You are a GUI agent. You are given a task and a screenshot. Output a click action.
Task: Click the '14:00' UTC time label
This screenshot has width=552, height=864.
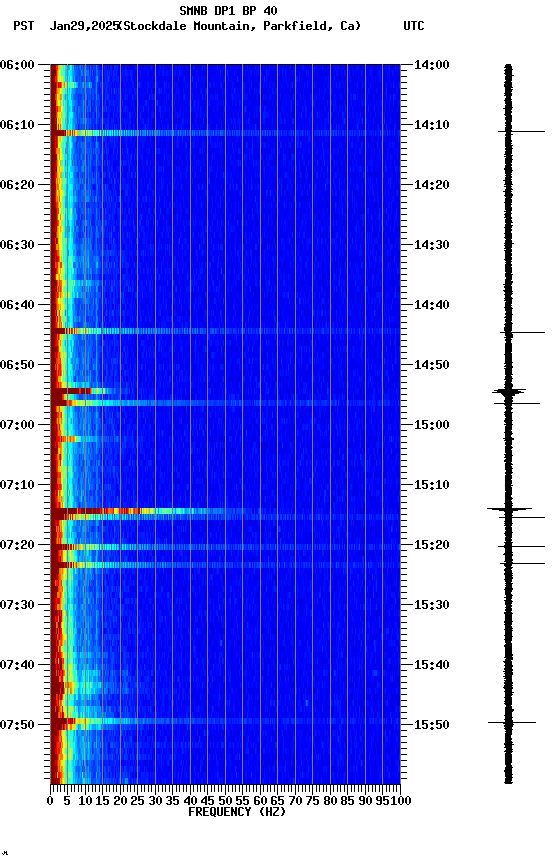[x=431, y=65]
